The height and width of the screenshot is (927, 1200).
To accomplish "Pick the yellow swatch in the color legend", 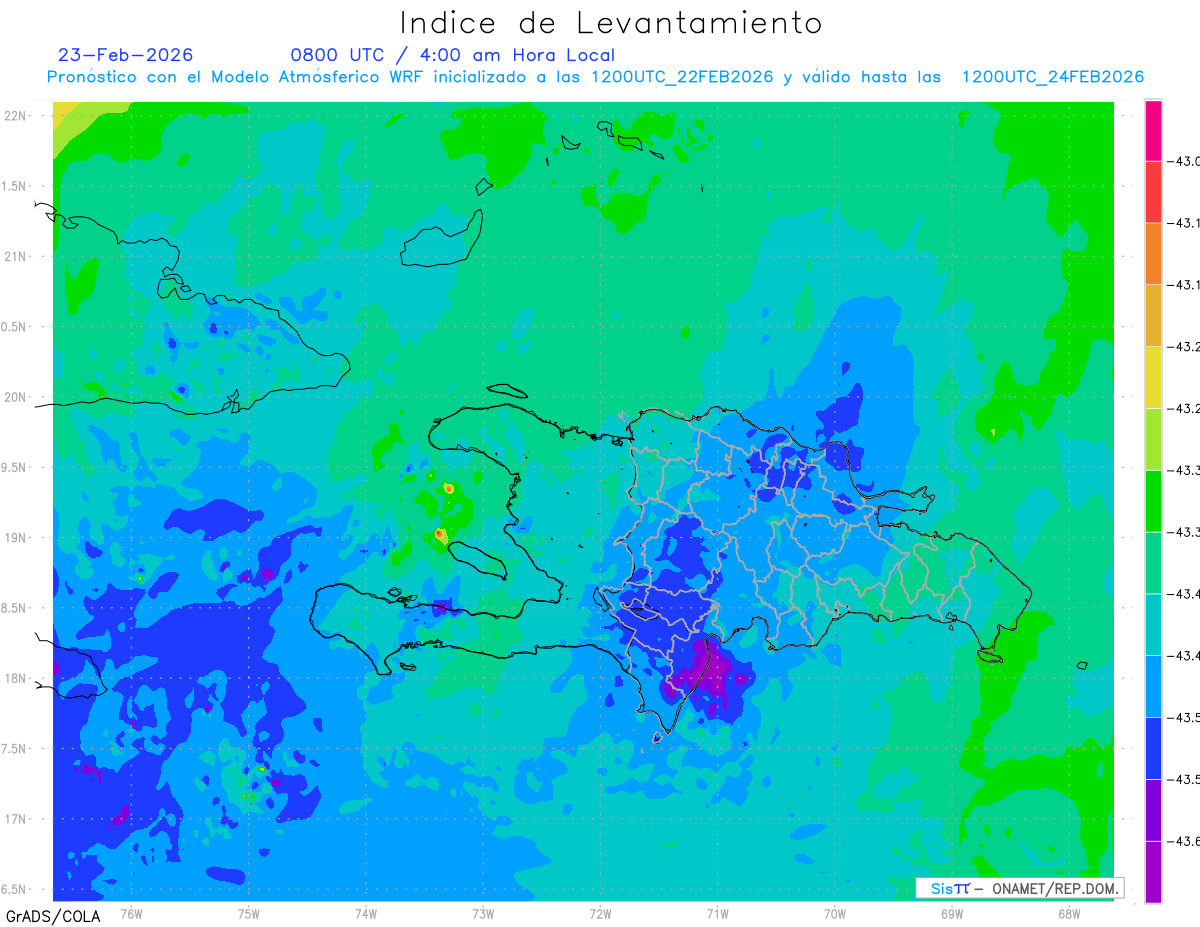I will click(1153, 377).
